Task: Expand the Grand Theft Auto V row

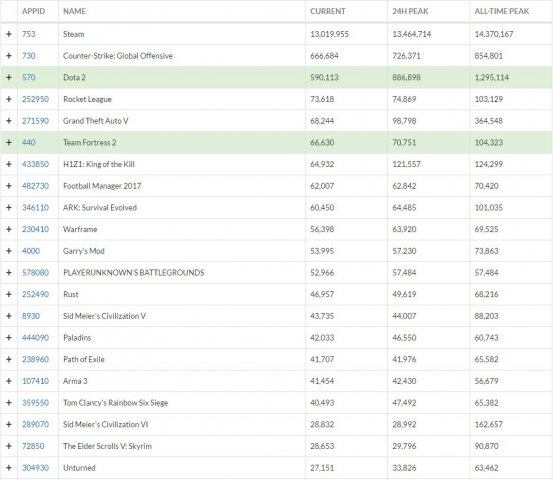Action: point(9,121)
